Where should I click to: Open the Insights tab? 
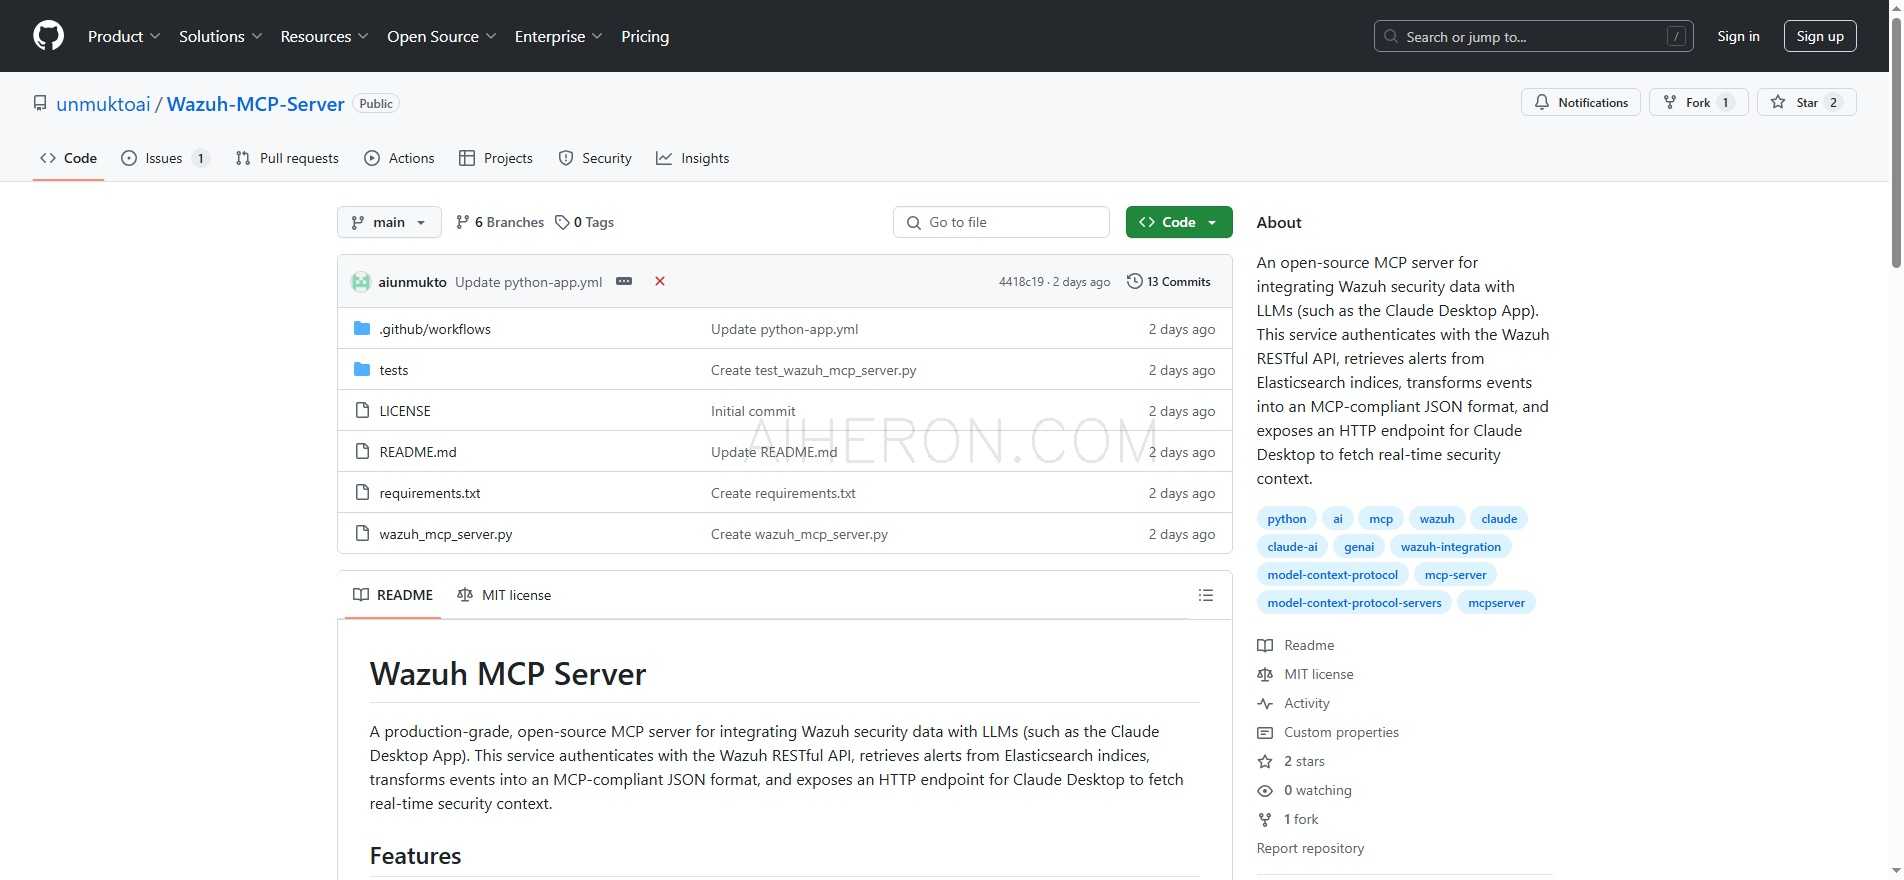(x=693, y=158)
